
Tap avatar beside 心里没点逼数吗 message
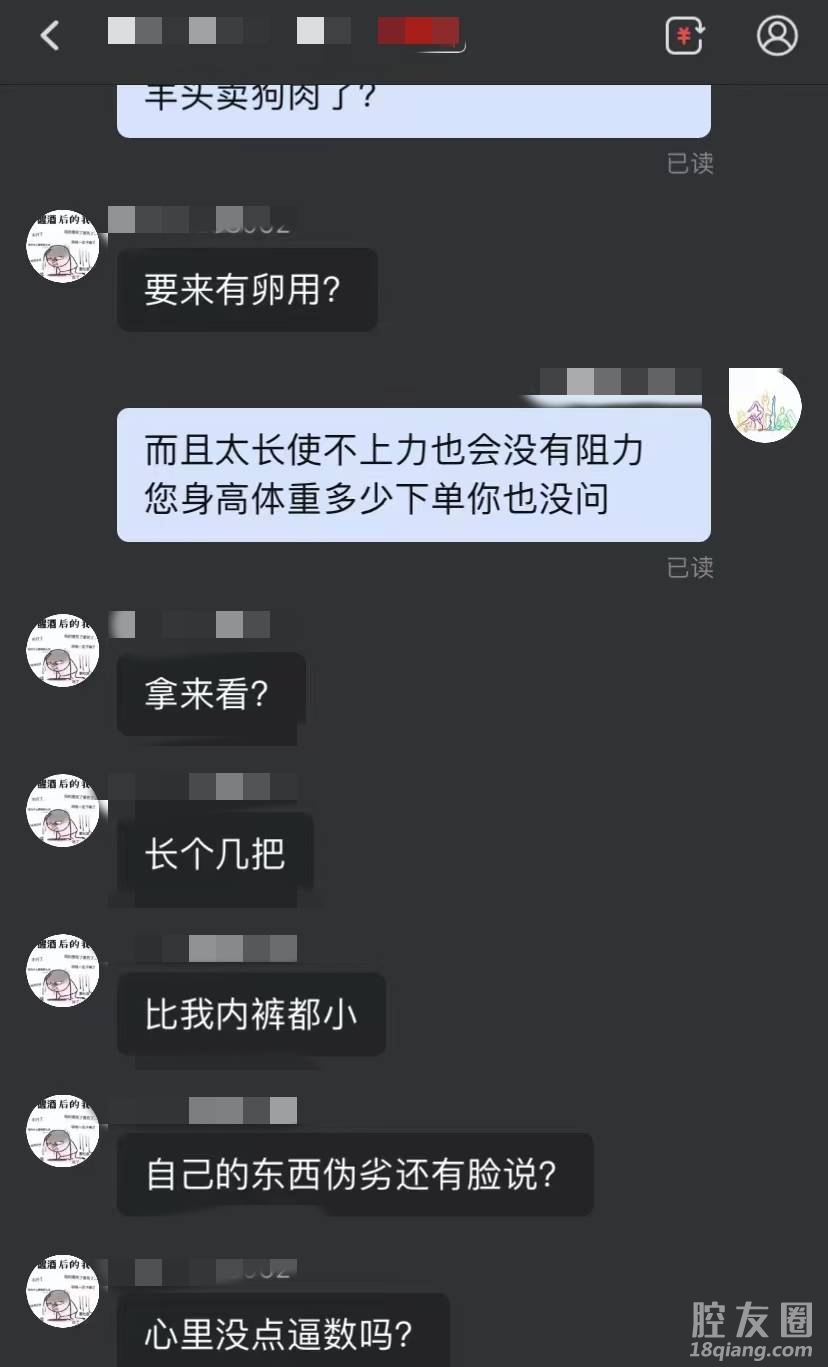pyautogui.click(x=62, y=1291)
